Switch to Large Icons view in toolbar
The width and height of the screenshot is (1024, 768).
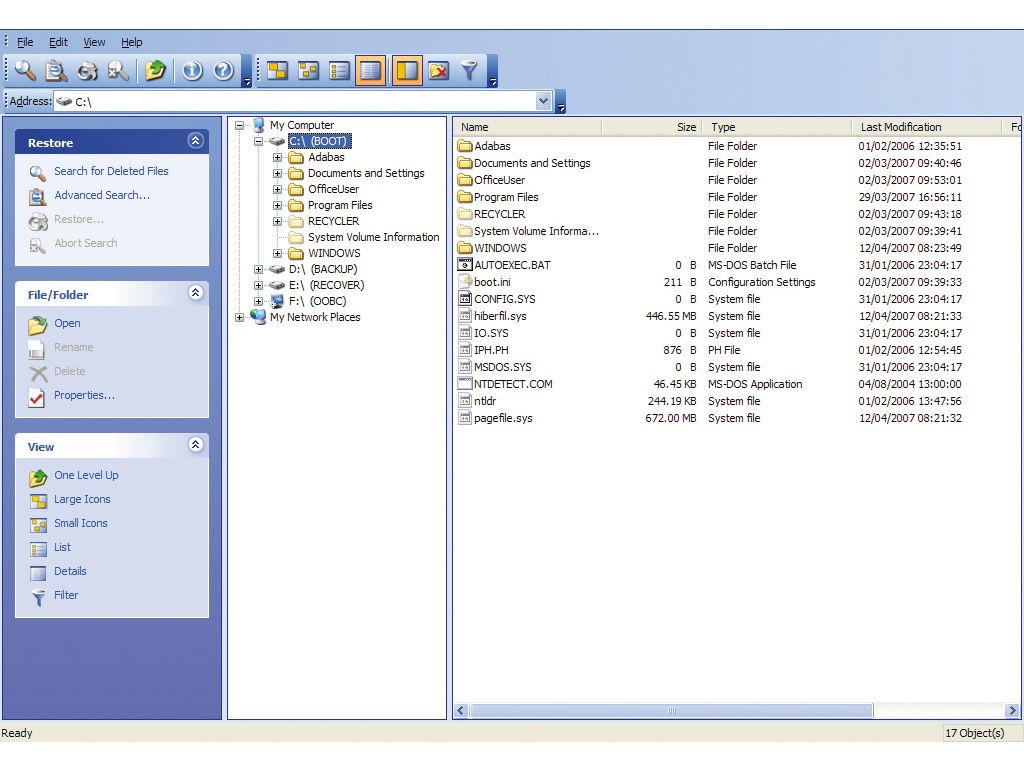pos(277,71)
